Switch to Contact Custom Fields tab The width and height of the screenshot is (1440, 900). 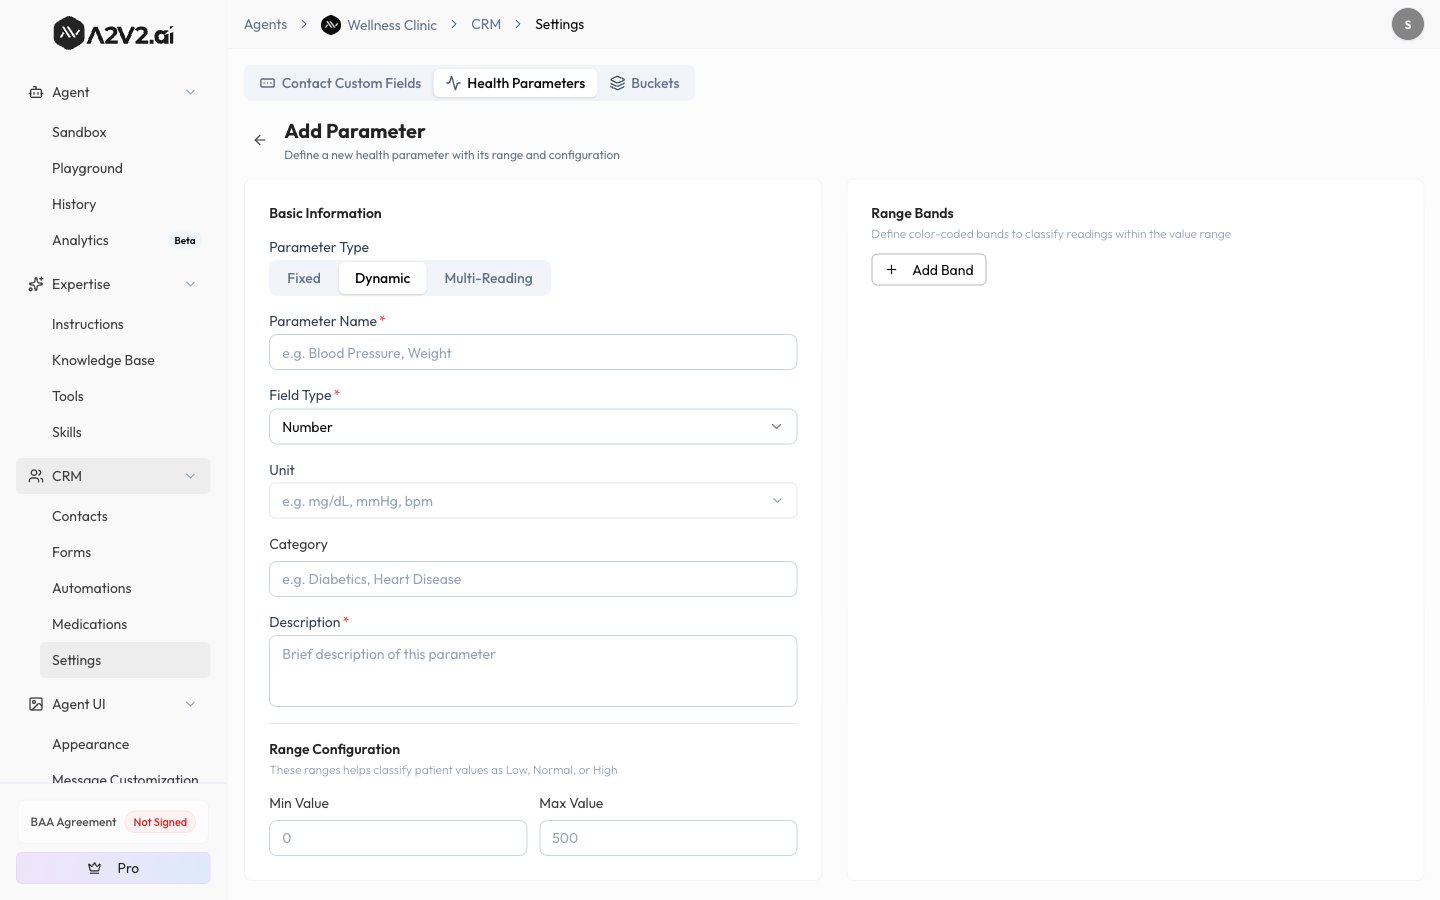[x=340, y=83]
